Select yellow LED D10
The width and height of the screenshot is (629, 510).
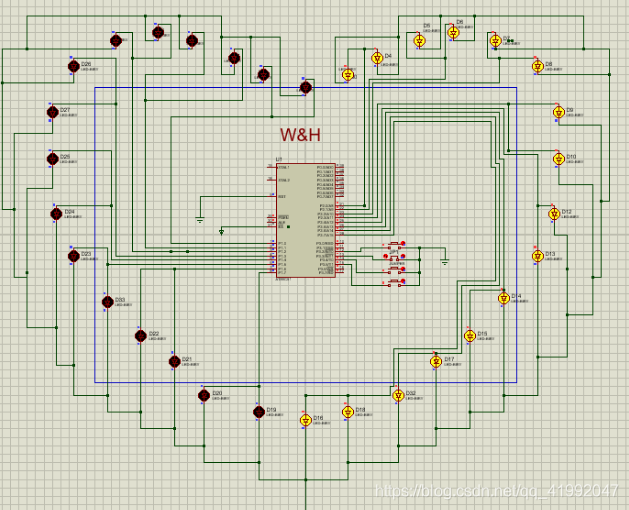click(x=559, y=159)
